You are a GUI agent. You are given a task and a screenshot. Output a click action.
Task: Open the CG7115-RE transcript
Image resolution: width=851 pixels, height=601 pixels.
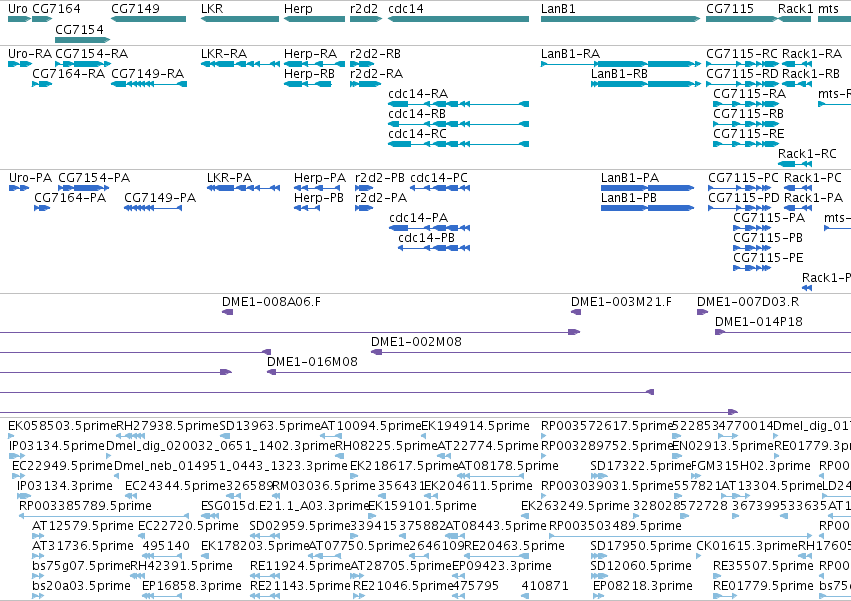[x=746, y=144]
